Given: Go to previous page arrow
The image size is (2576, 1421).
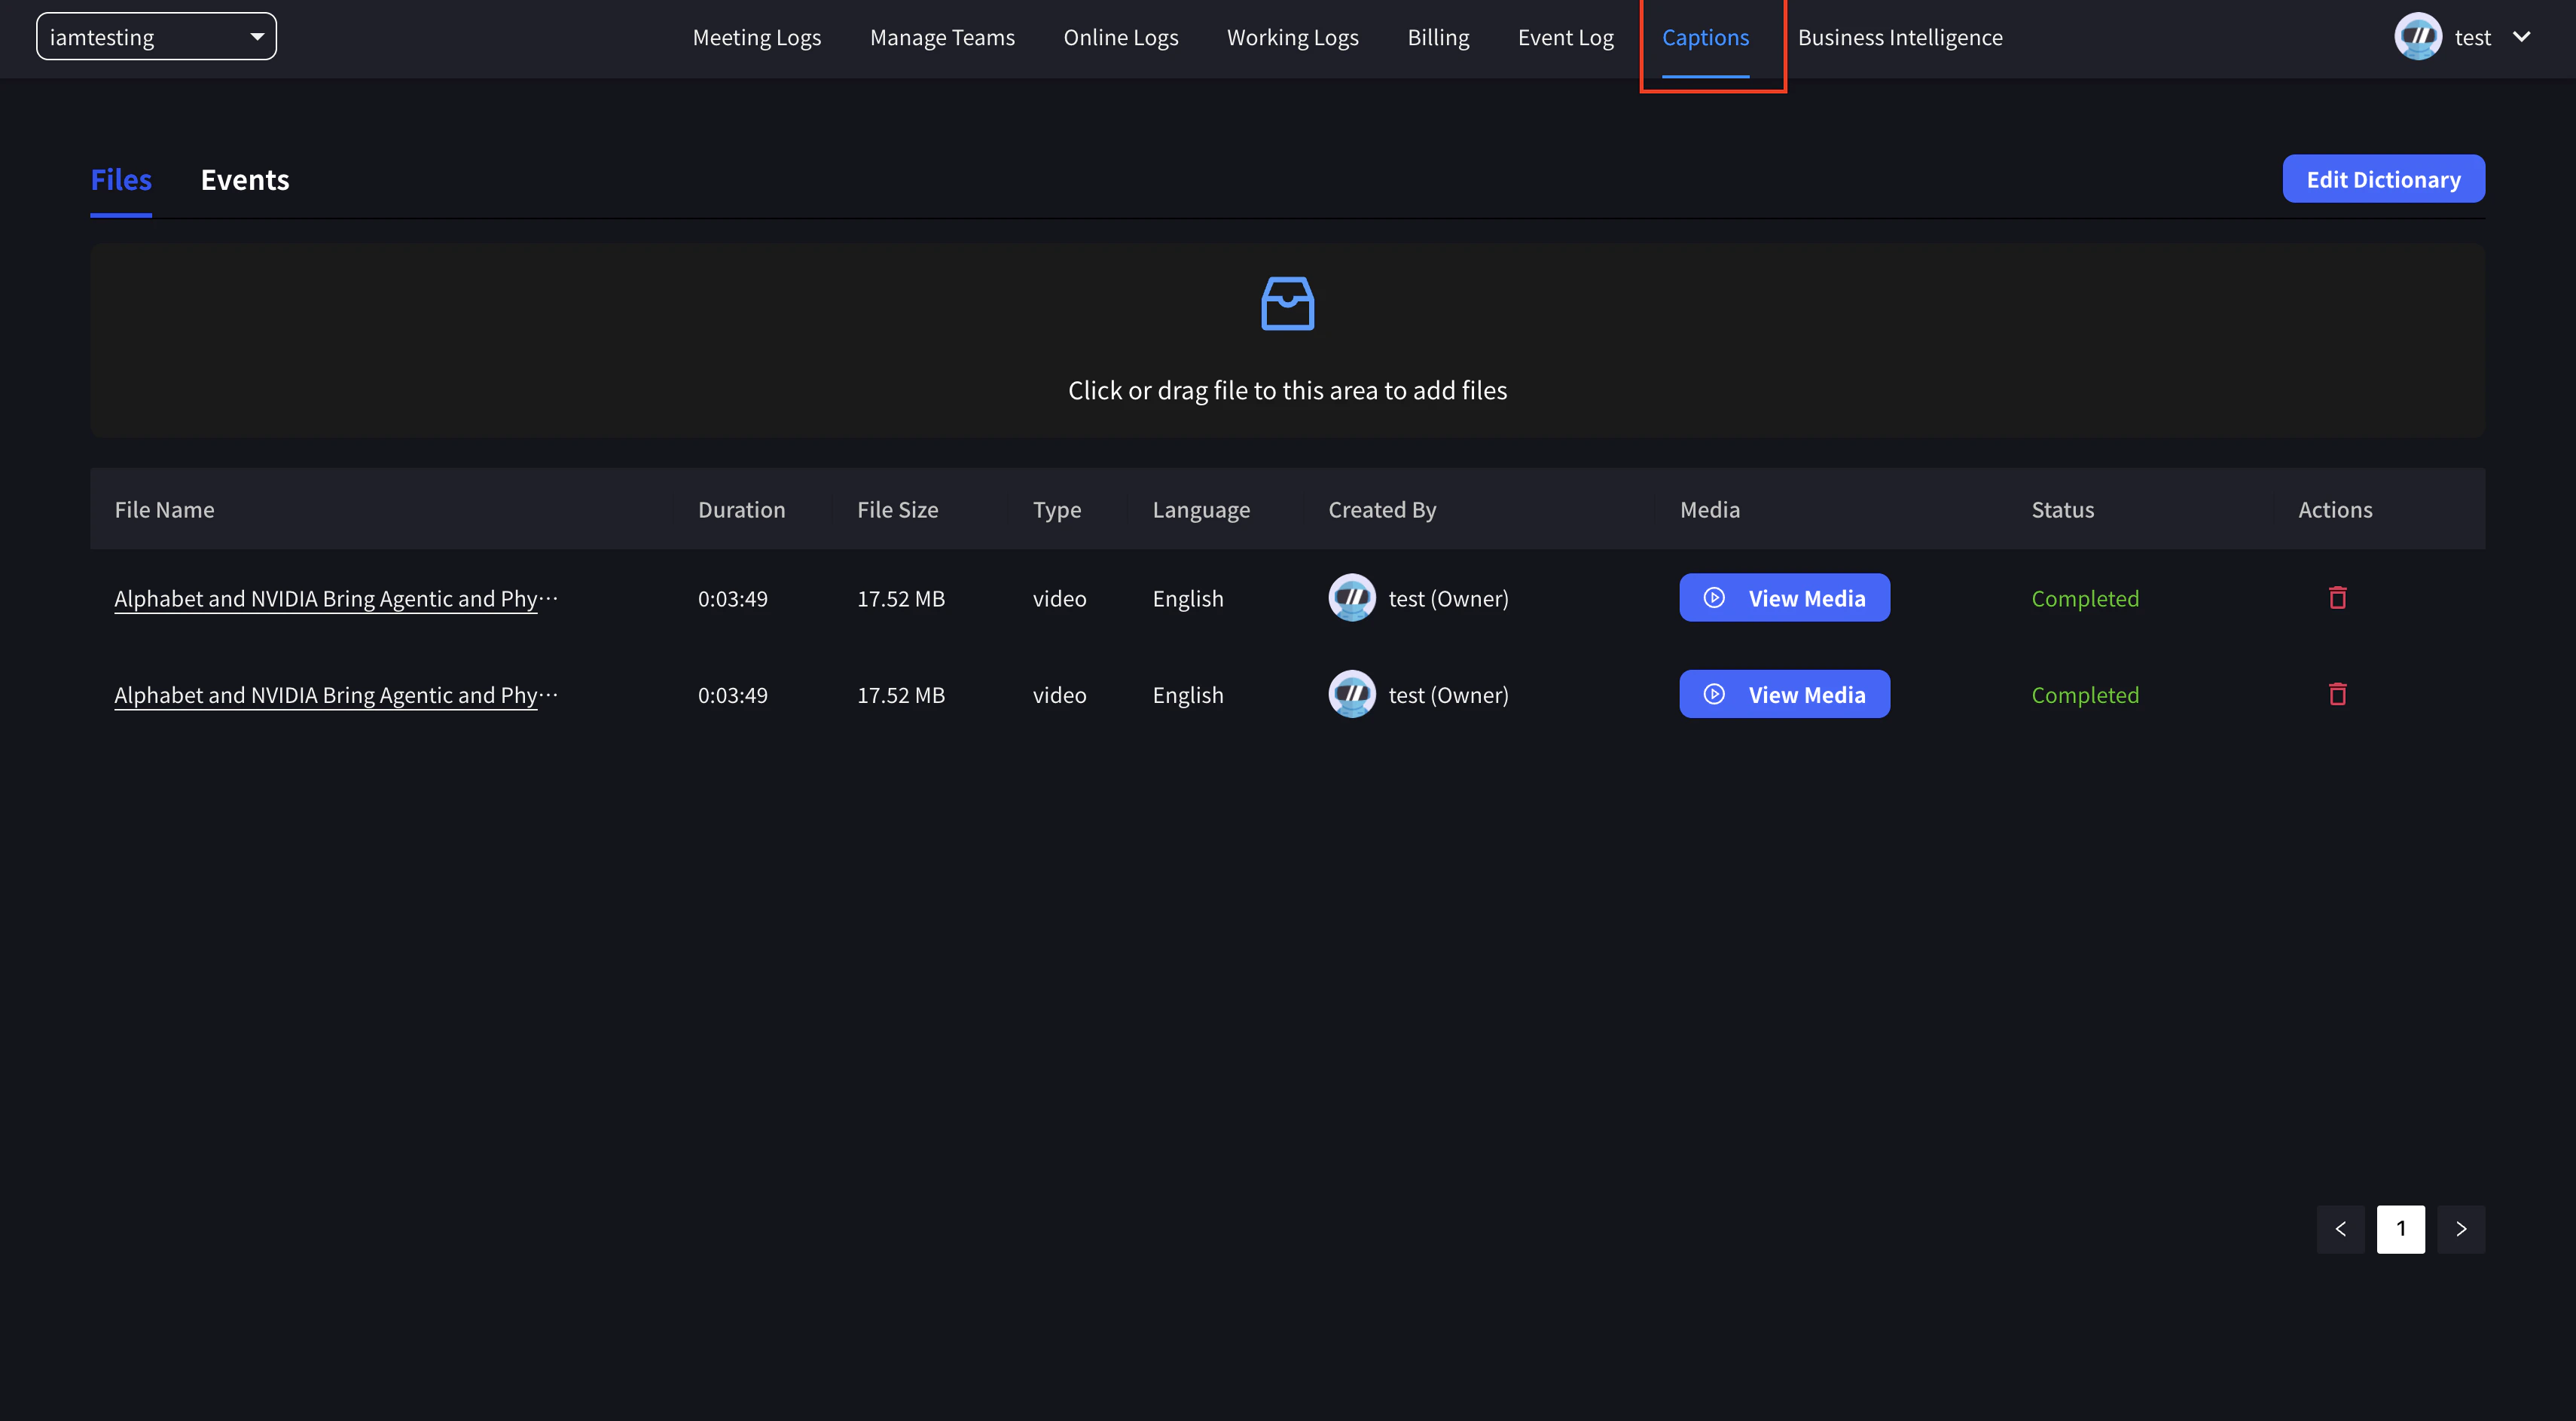Looking at the screenshot, I should tap(2340, 1229).
